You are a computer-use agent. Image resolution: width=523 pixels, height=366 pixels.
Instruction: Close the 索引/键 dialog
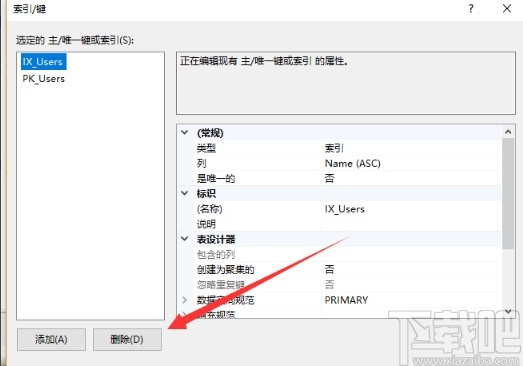point(507,9)
